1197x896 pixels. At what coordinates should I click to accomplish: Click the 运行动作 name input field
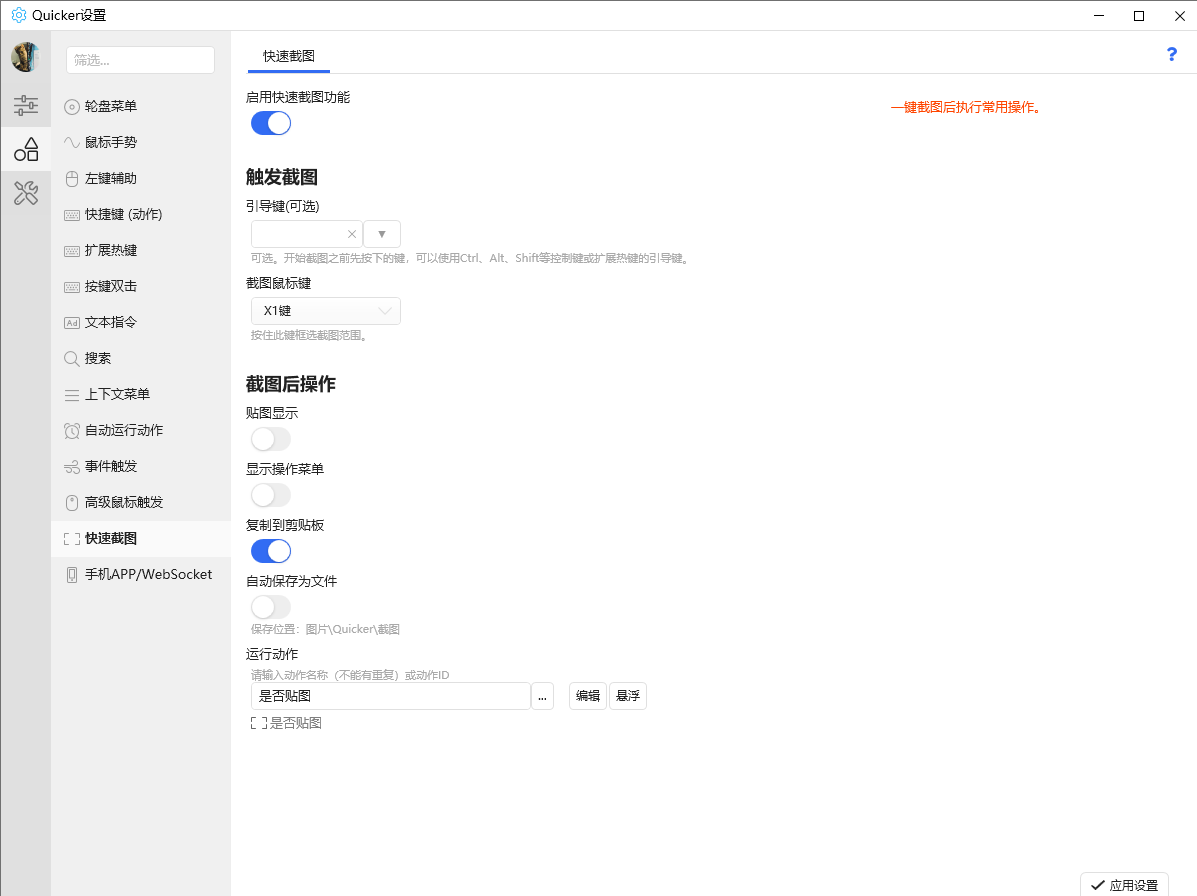[391, 696]
